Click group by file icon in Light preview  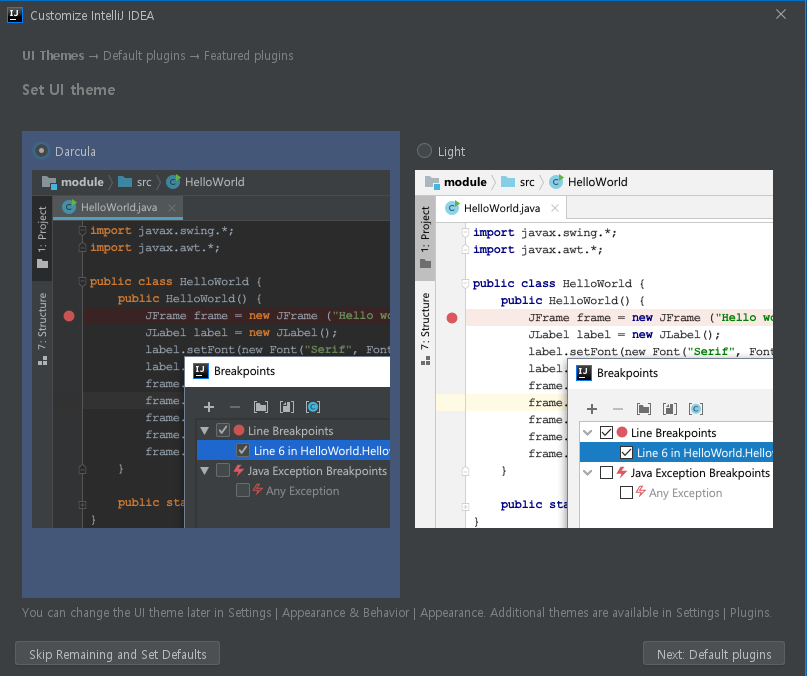670,409
